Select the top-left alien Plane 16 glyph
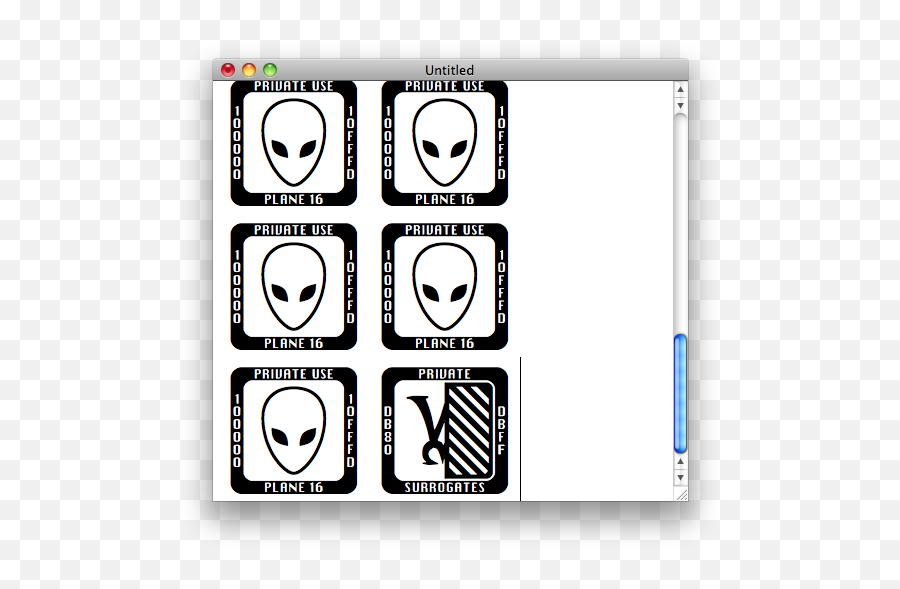900x589 pixels. (292, 141)
